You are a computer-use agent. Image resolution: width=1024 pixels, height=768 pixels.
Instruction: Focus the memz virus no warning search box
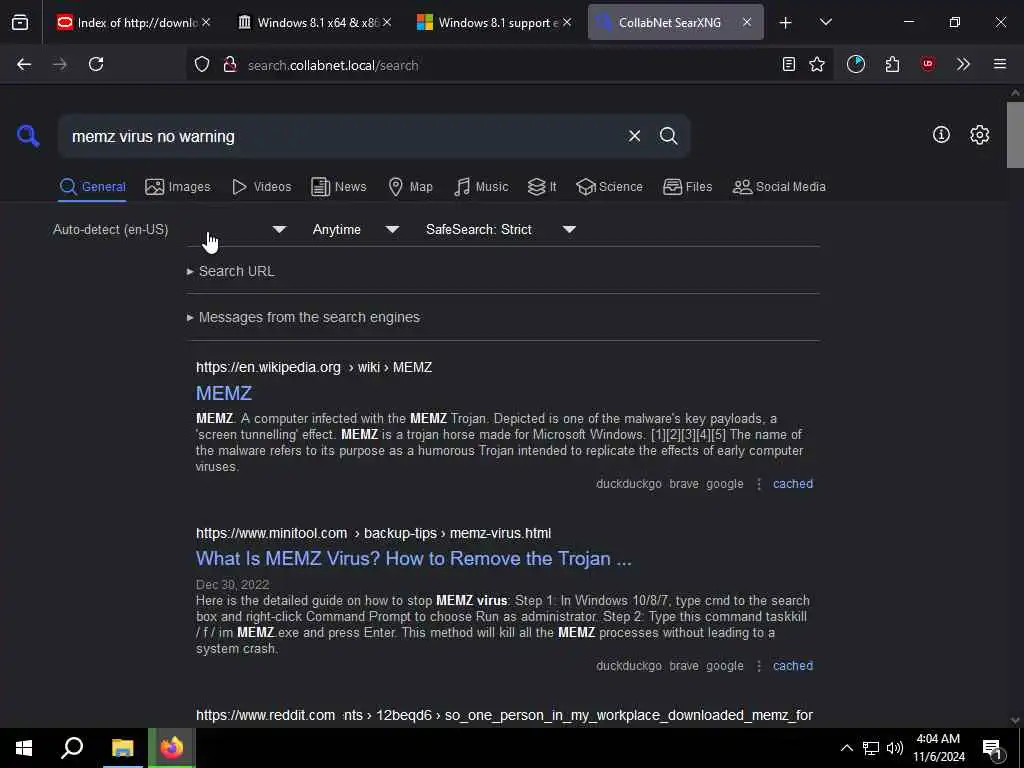click(x=340, y=136)
